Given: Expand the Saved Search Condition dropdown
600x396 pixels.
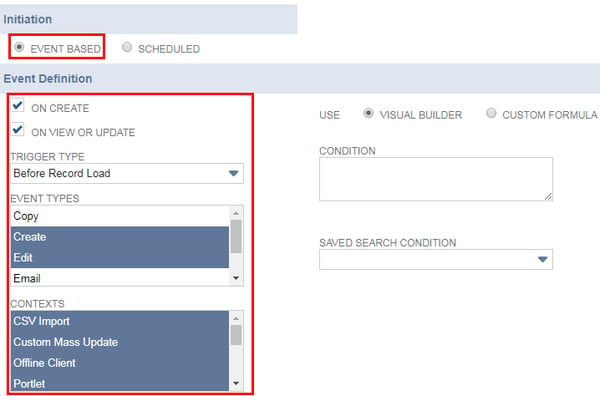Looking at the screenshot, I should [x=436, y=259].
